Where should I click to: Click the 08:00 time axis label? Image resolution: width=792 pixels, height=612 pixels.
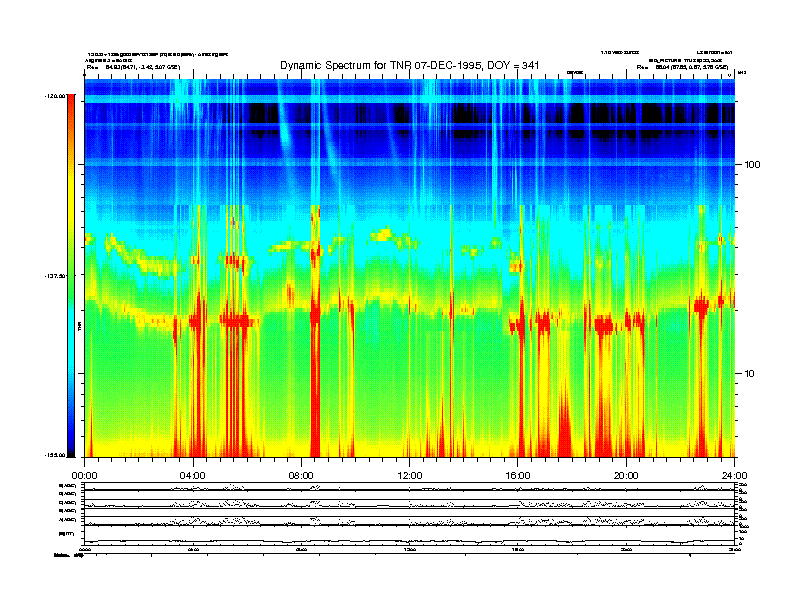click(301, 476)
